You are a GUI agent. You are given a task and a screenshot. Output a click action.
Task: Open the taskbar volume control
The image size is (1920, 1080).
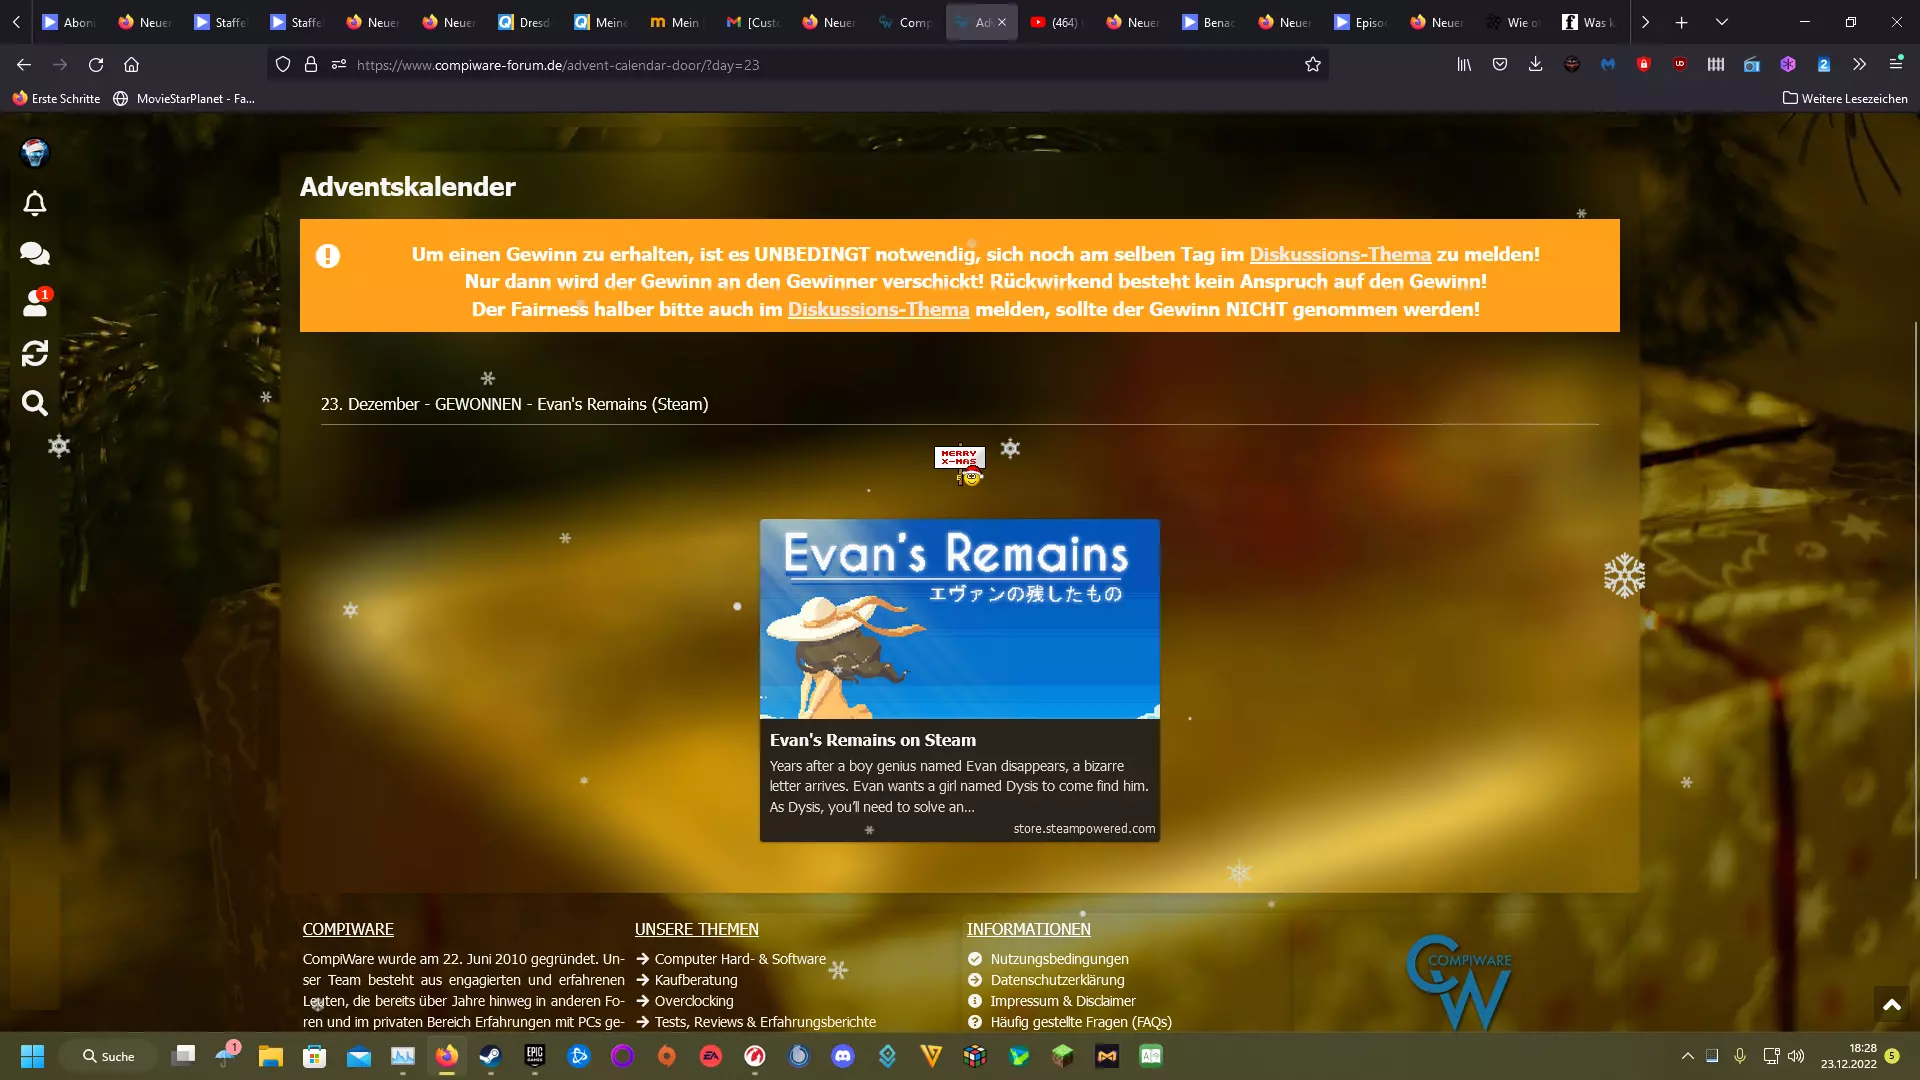(1796, 1056)
